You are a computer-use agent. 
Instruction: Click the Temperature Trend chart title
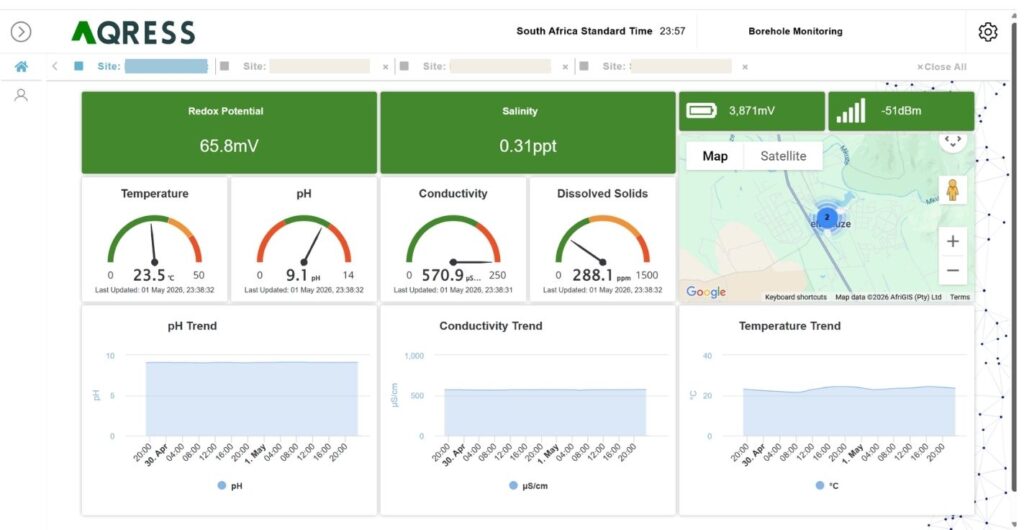790,326
